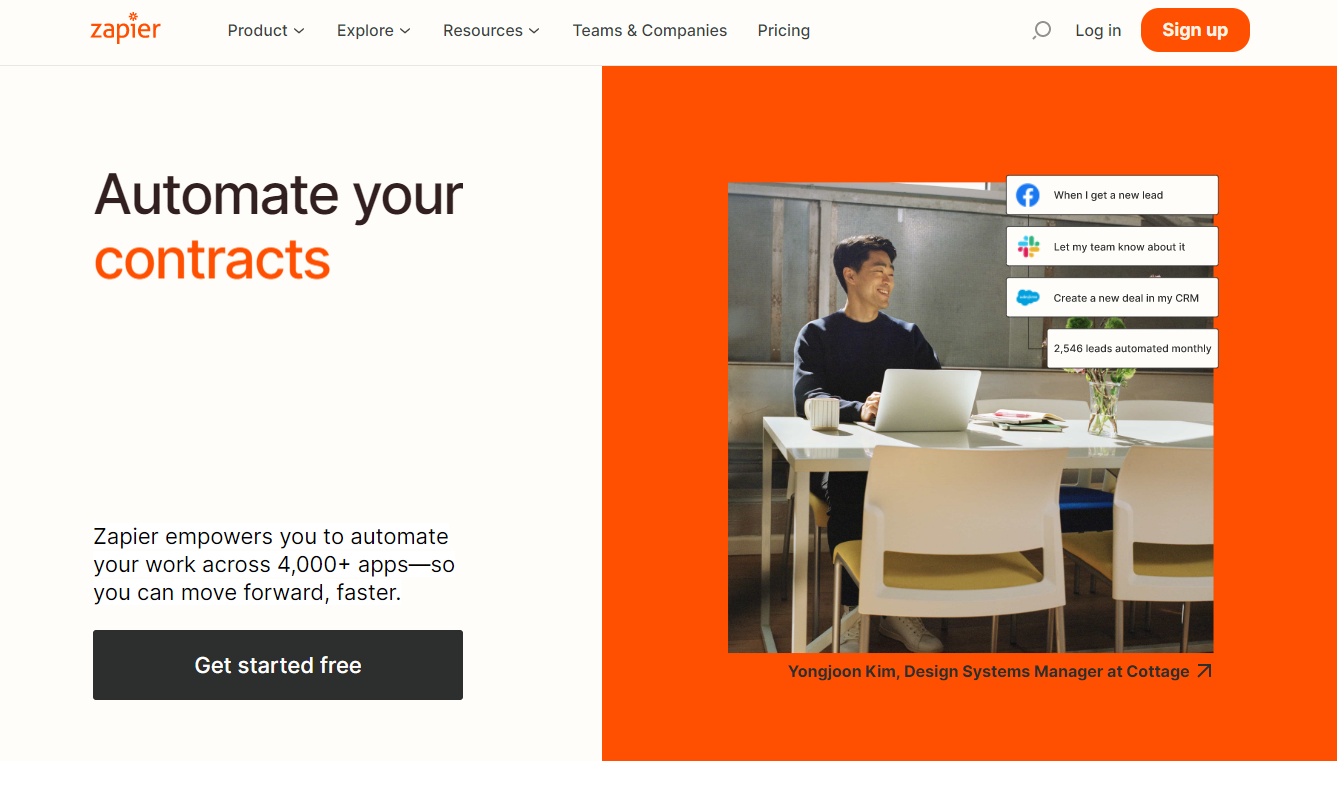1337x808 pixels.
Task: Click the Facebook icon in lead card
Action: (x=1028, y=195)
